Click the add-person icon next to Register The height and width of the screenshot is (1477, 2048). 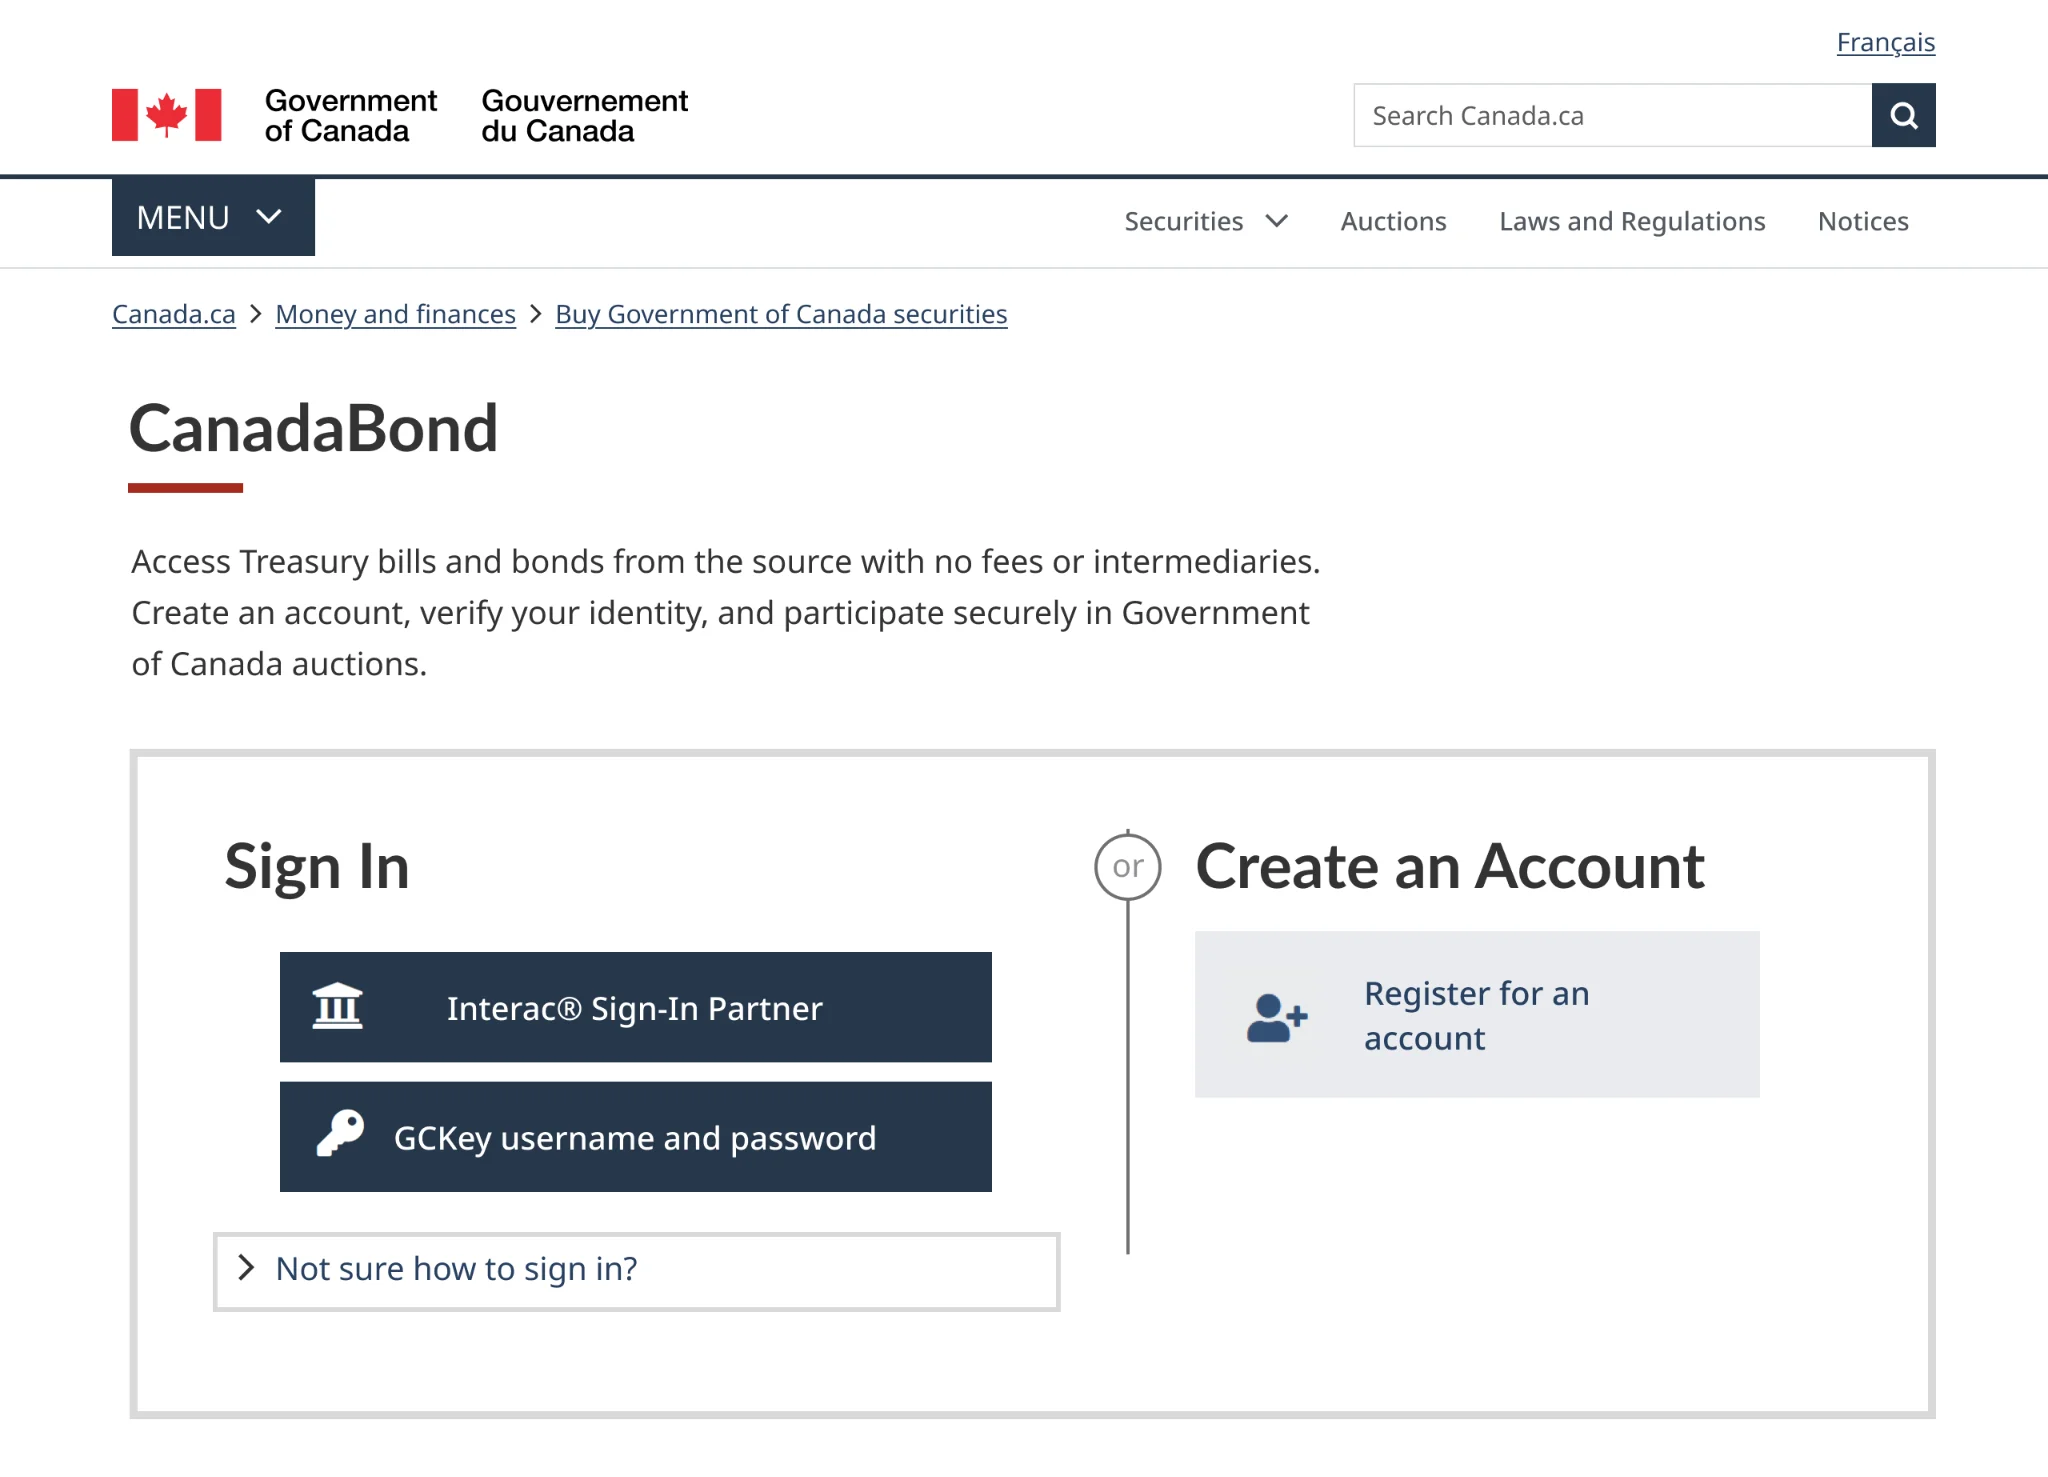[1274, 1016]
